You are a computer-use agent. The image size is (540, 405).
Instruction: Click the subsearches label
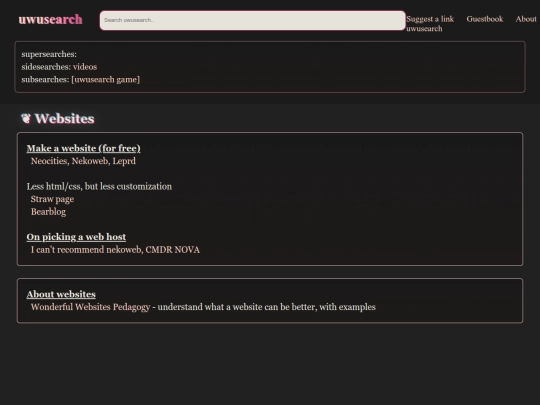click(x=45, y=80)
